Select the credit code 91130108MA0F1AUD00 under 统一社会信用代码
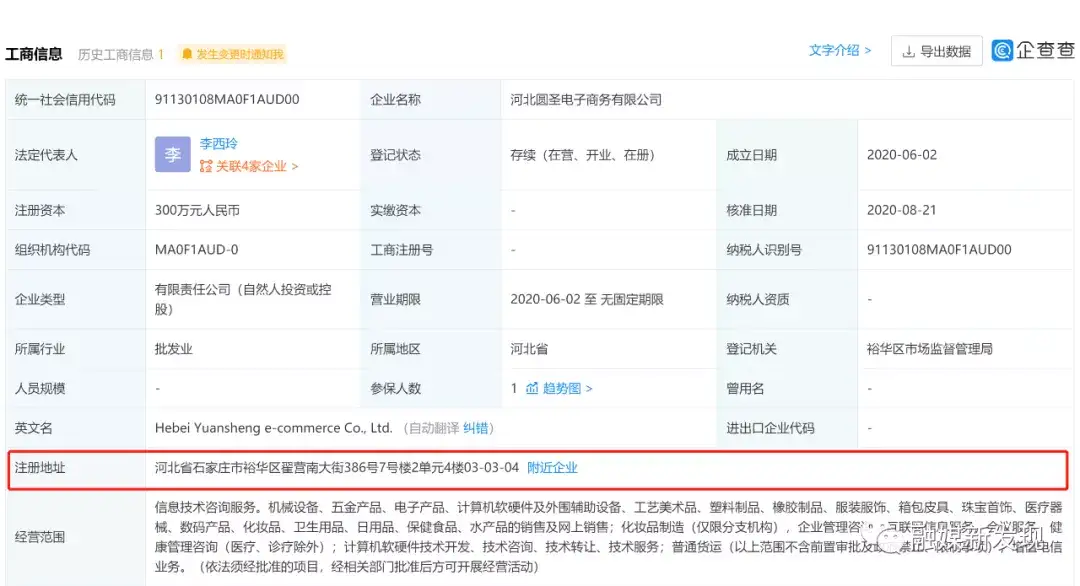The width and height of the screenshot is (1080, 586). [x=227, y=99]
